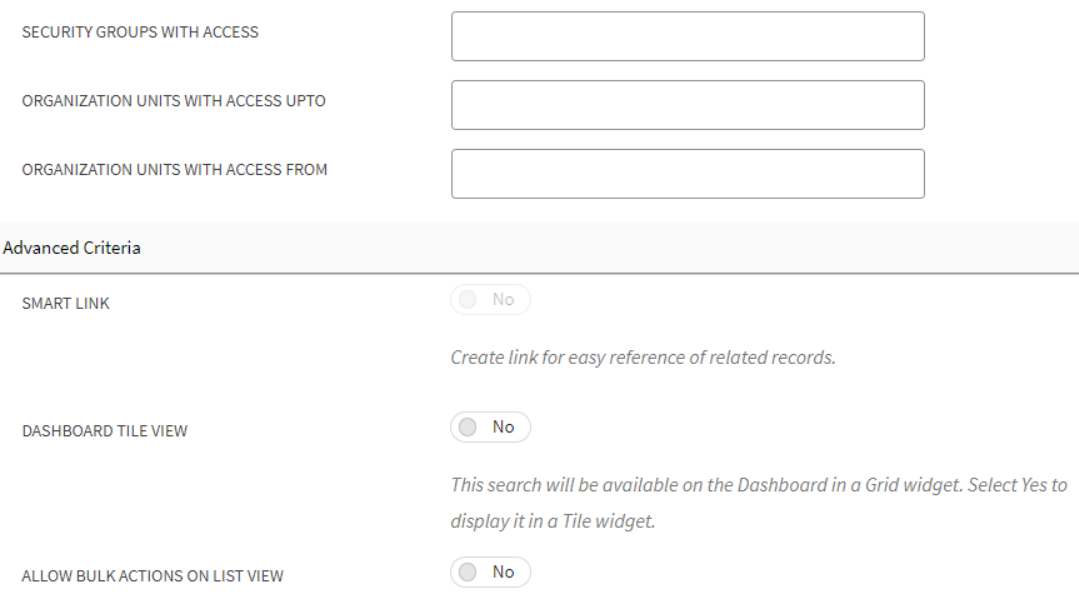
Task: Click the "No" text on Allow Bulk Actions switch
Action: point(503,572)
